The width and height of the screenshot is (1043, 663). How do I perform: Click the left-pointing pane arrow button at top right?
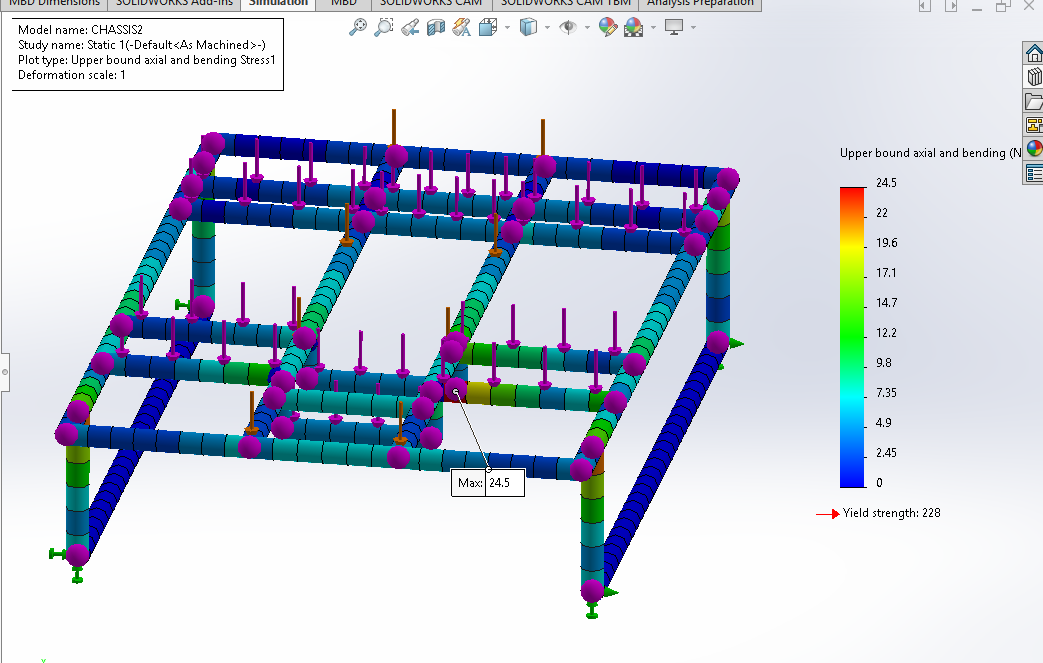tap(925, 6)
